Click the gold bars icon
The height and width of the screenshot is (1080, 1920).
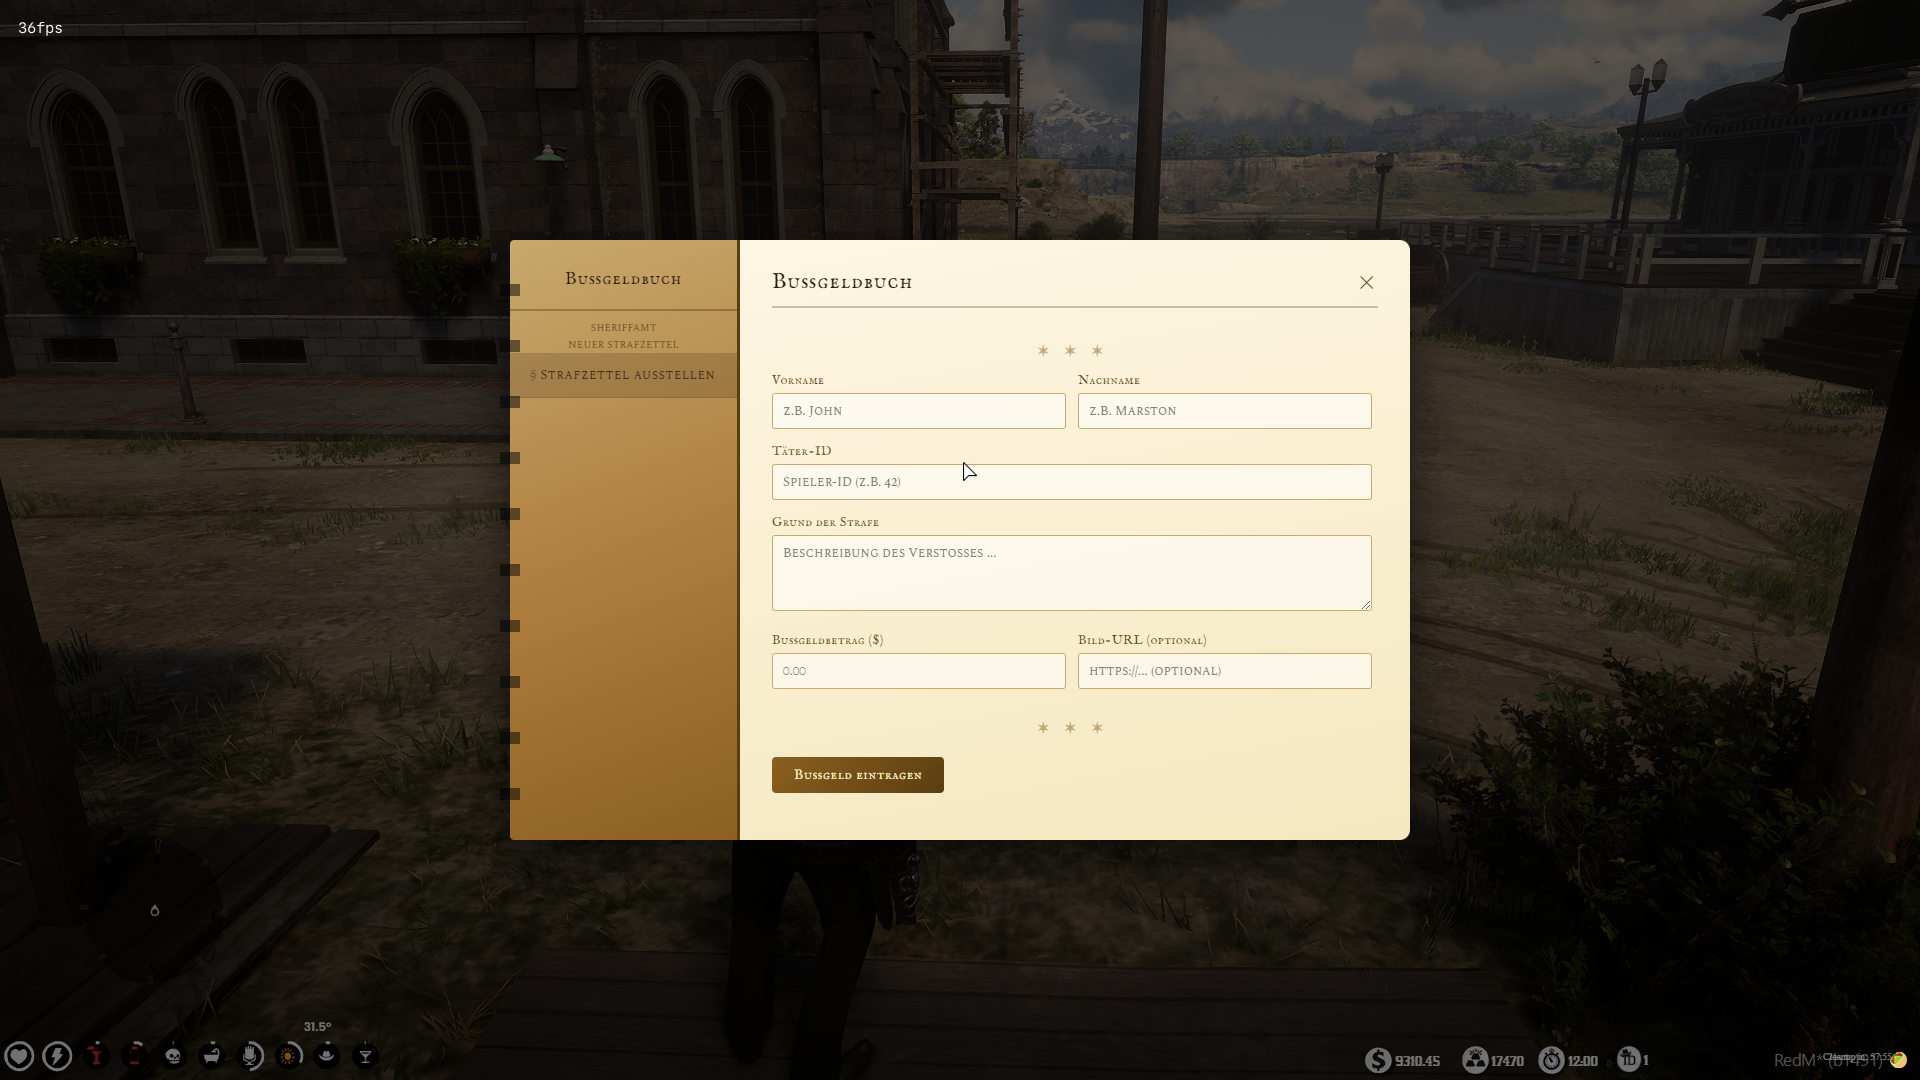[1474, 1060]
